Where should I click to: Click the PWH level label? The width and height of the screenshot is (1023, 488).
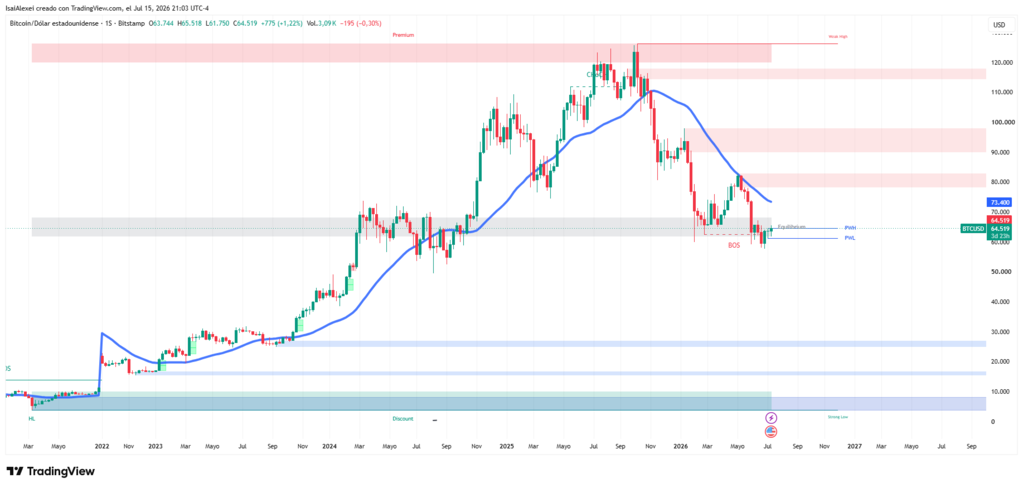click(x=851, y=228)
